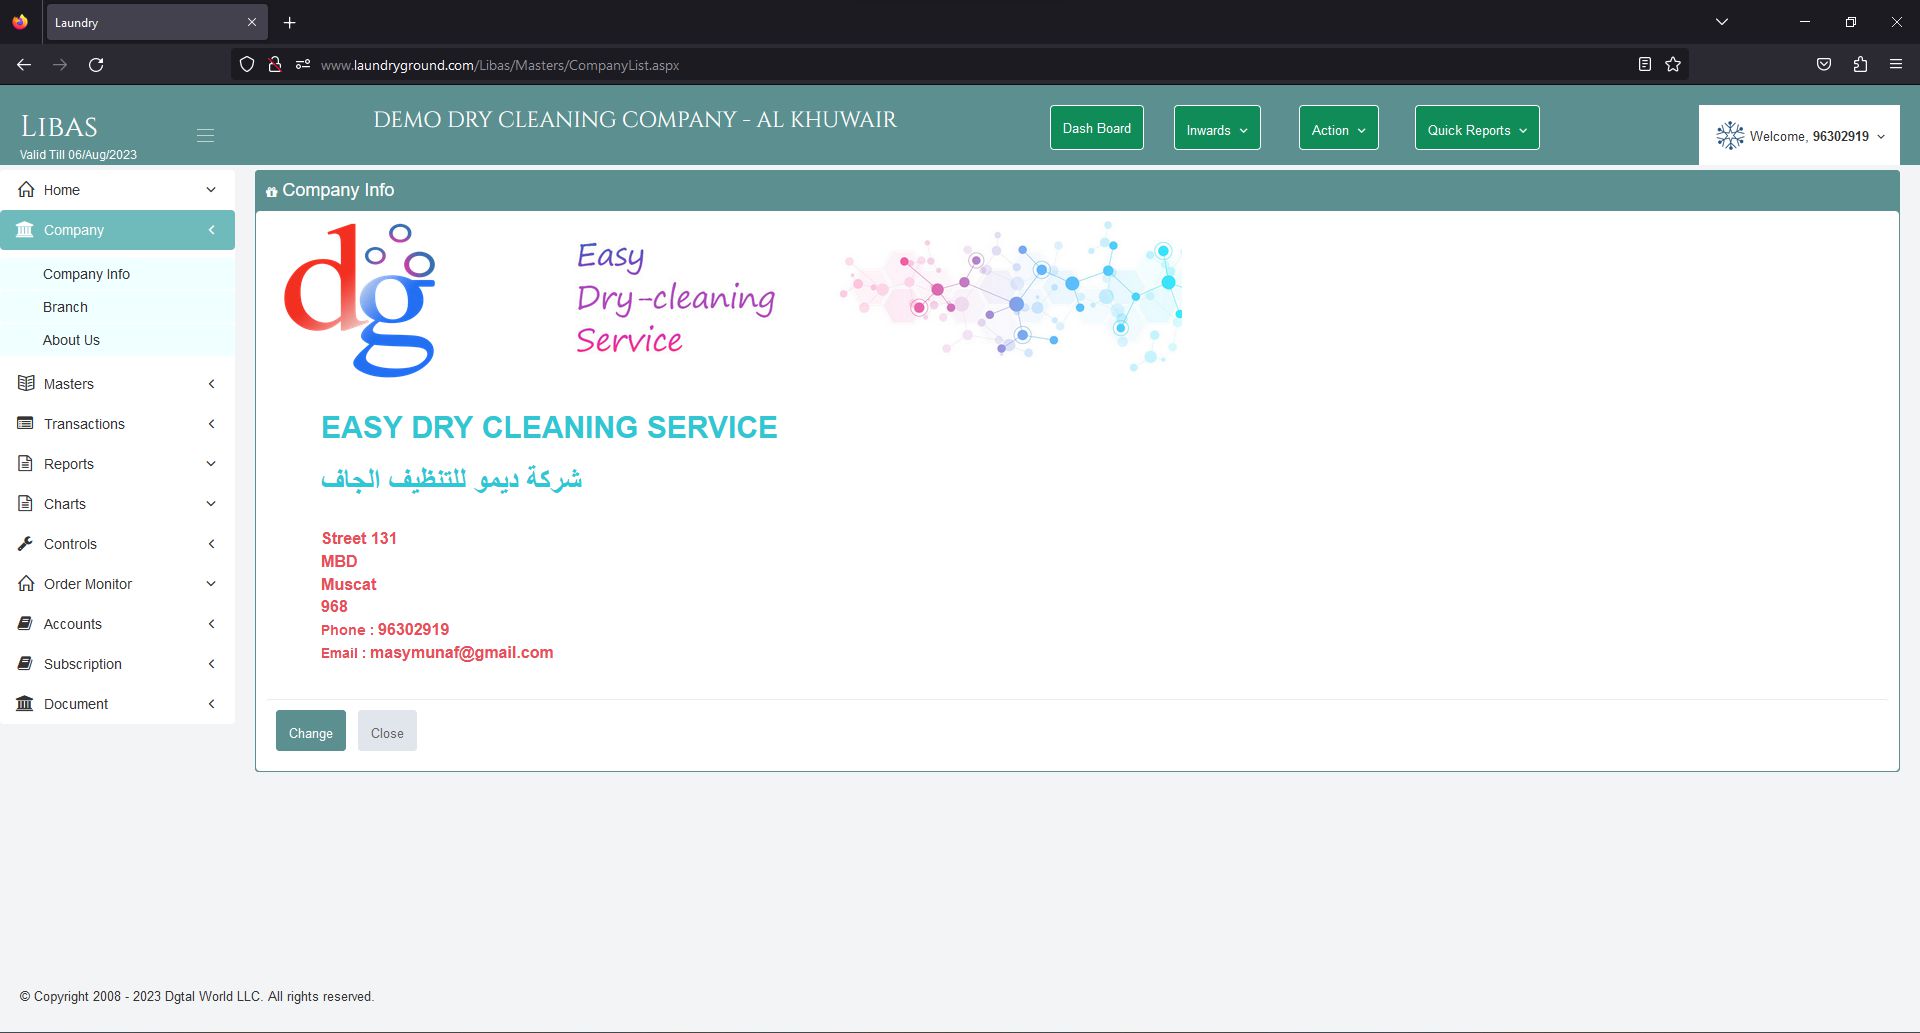Open a new browser tab
Screen dimensions: 1920x1033
click(289, 22)
